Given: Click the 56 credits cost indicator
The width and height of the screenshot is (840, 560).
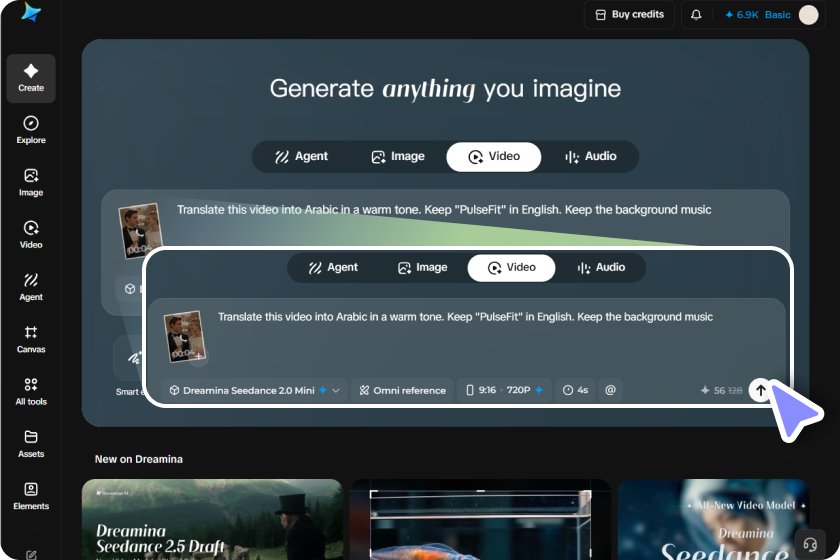Looking at the screenshot, I should click(721, 390).
